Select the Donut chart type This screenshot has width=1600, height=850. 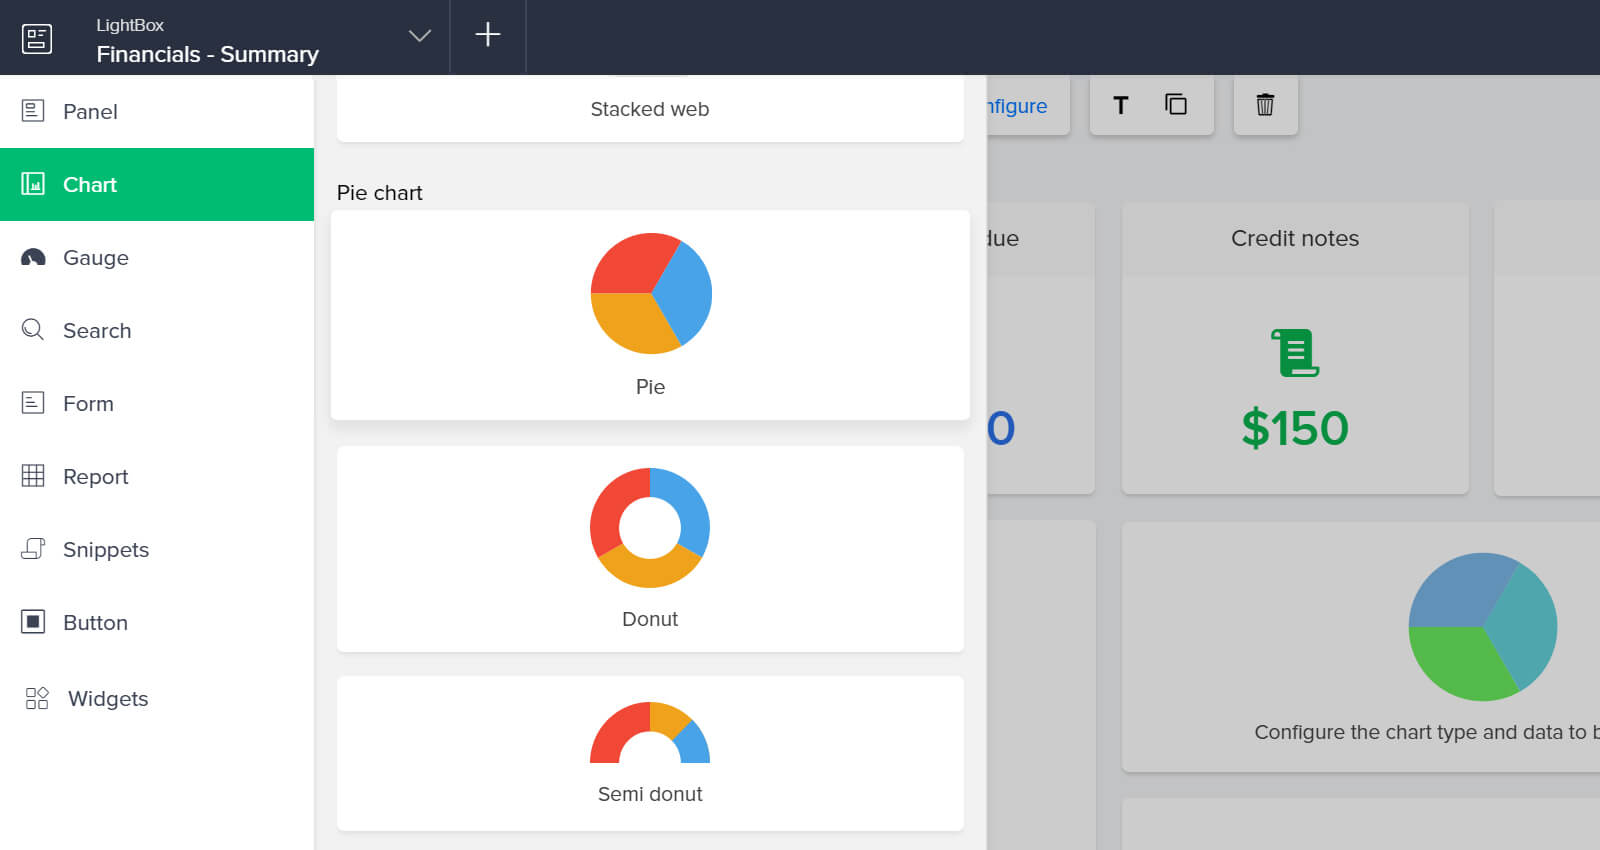point(650,549)
